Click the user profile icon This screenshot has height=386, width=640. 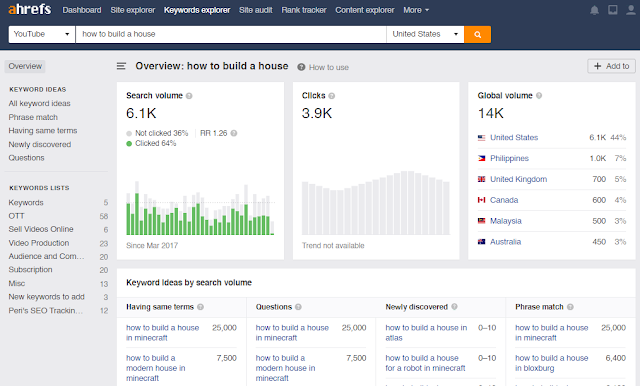click(631, 10)
